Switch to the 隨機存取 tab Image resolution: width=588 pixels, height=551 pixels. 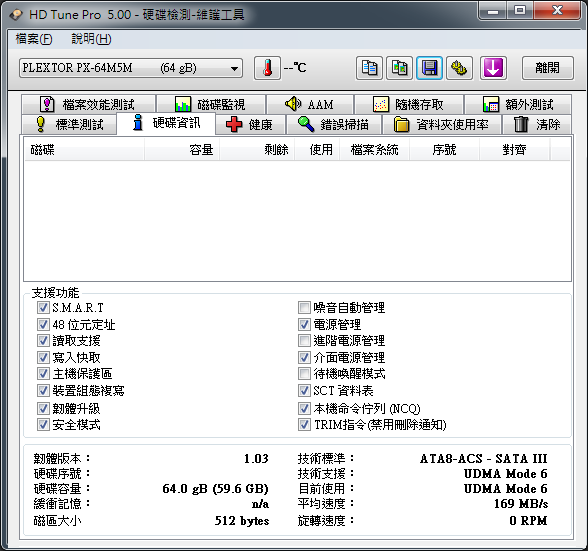[x=409, y=104]
